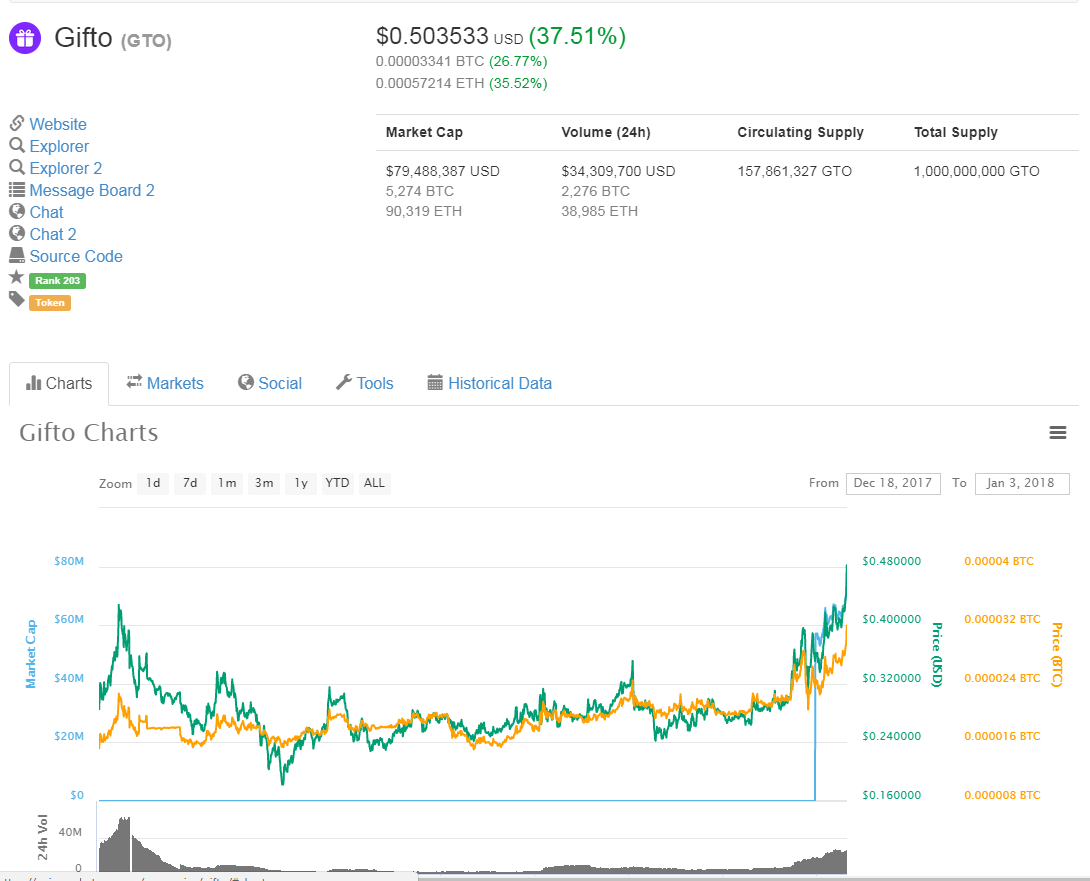
Task: Open the Explorer link
Action: pyautogui.click(x=59, y=146)
